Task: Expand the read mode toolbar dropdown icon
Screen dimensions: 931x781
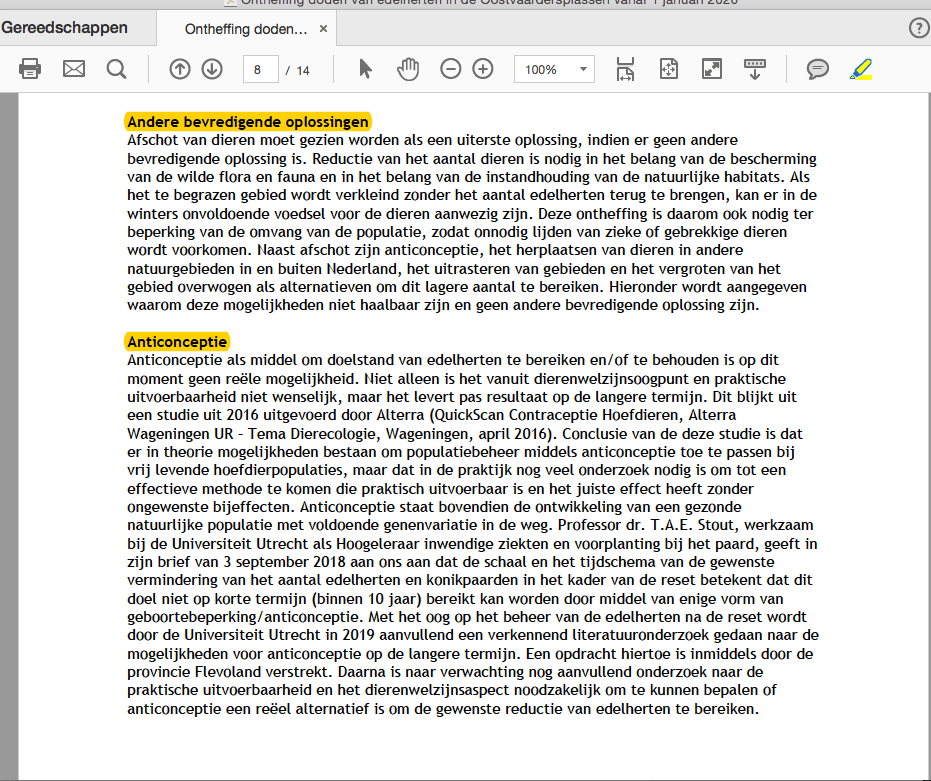Action: coord(755,69)
